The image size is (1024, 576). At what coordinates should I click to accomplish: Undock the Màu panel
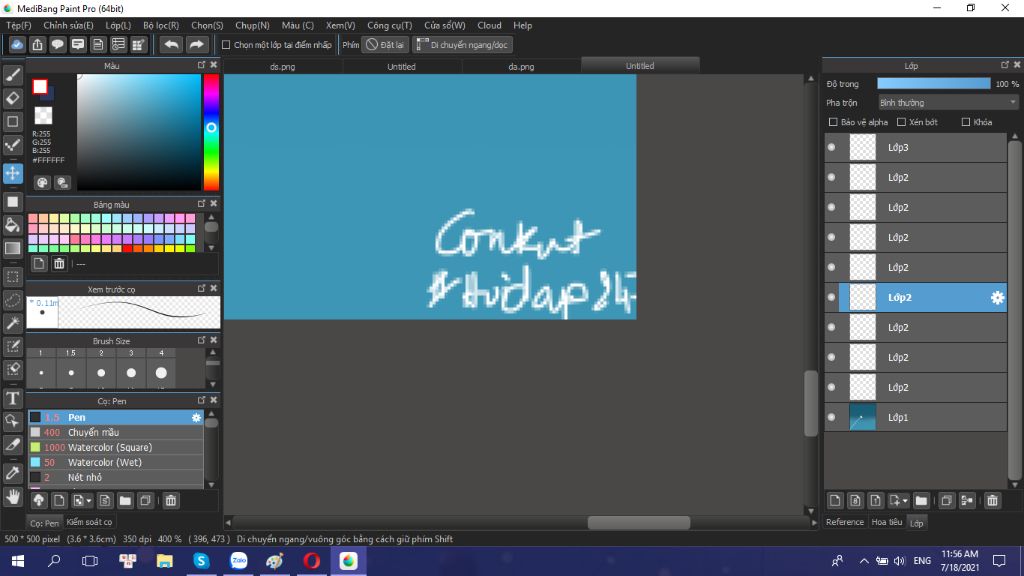click(x=201, y=65)
